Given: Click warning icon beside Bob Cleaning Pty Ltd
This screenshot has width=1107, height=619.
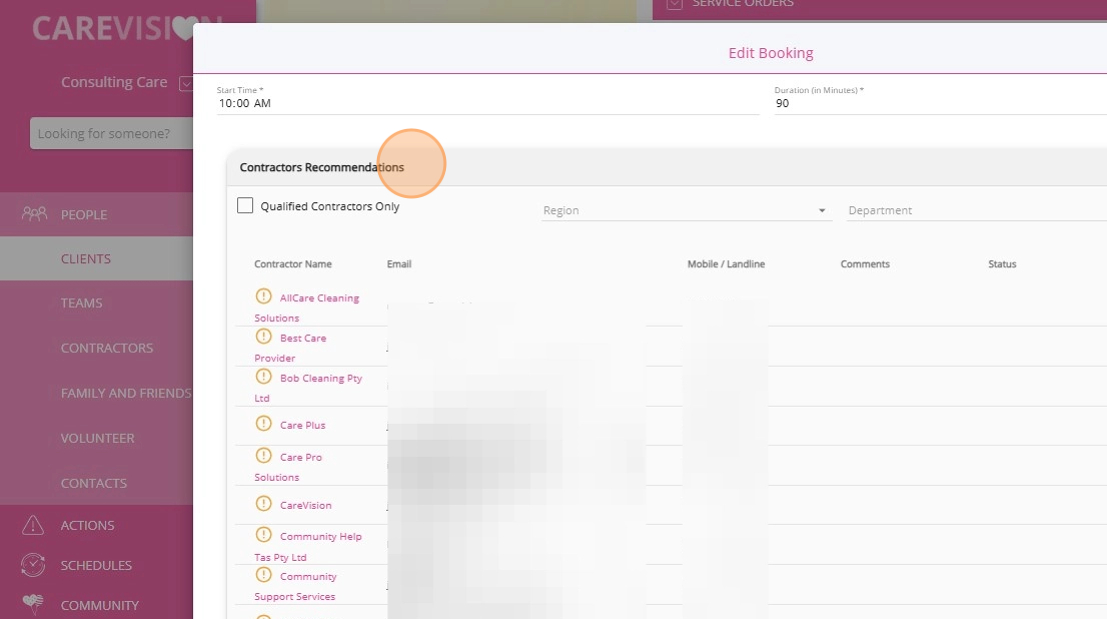Looking at the screenshot, I should [x=263, y=377].
